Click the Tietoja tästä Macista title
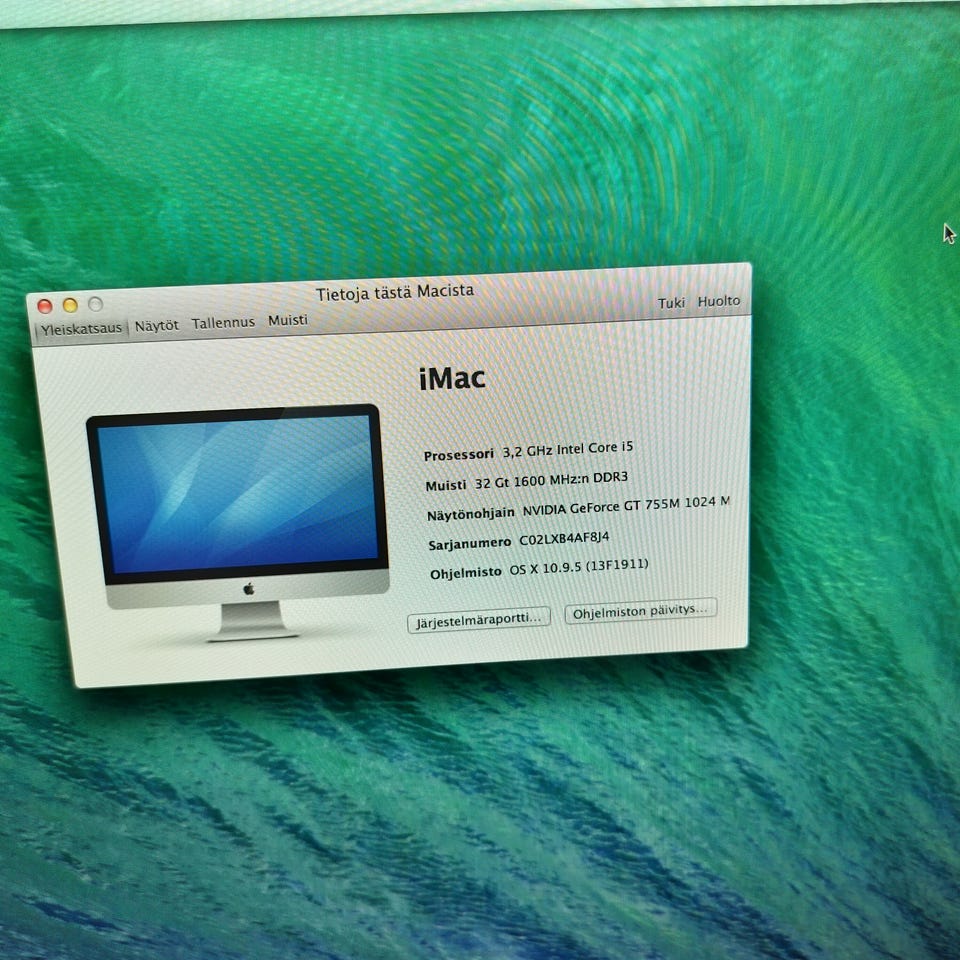960x960 pixels. pyautogui.click(x=395, y=292)
